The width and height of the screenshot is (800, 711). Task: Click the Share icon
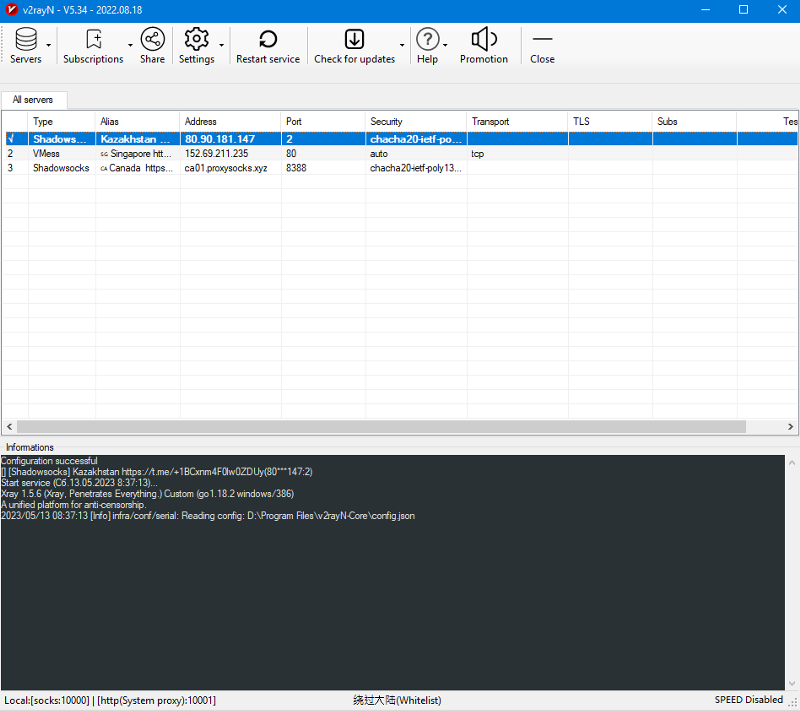[153, 39]
